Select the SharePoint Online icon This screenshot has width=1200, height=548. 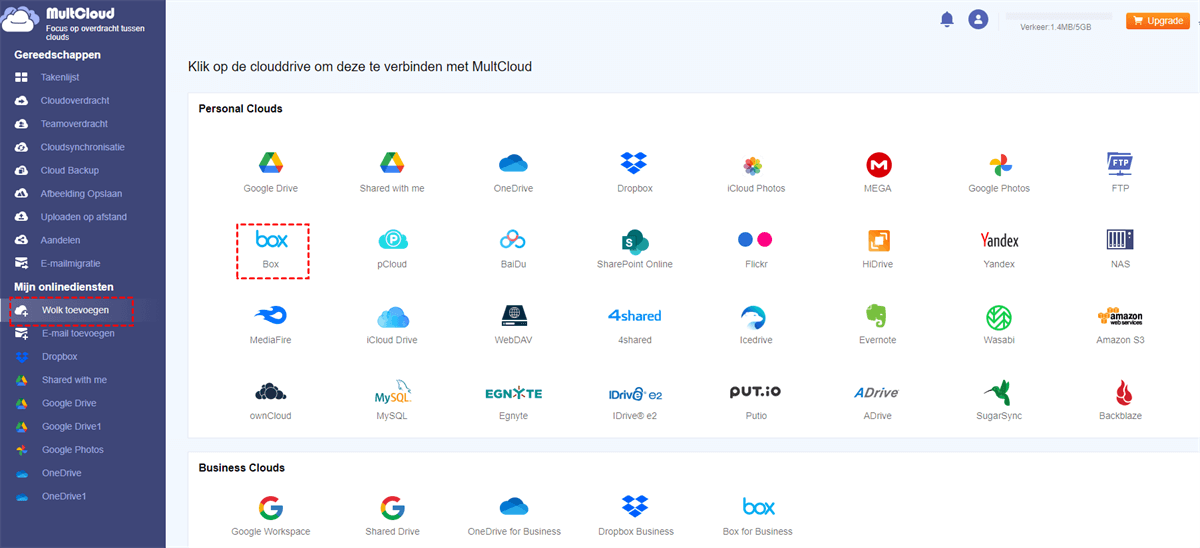point(634,241)
